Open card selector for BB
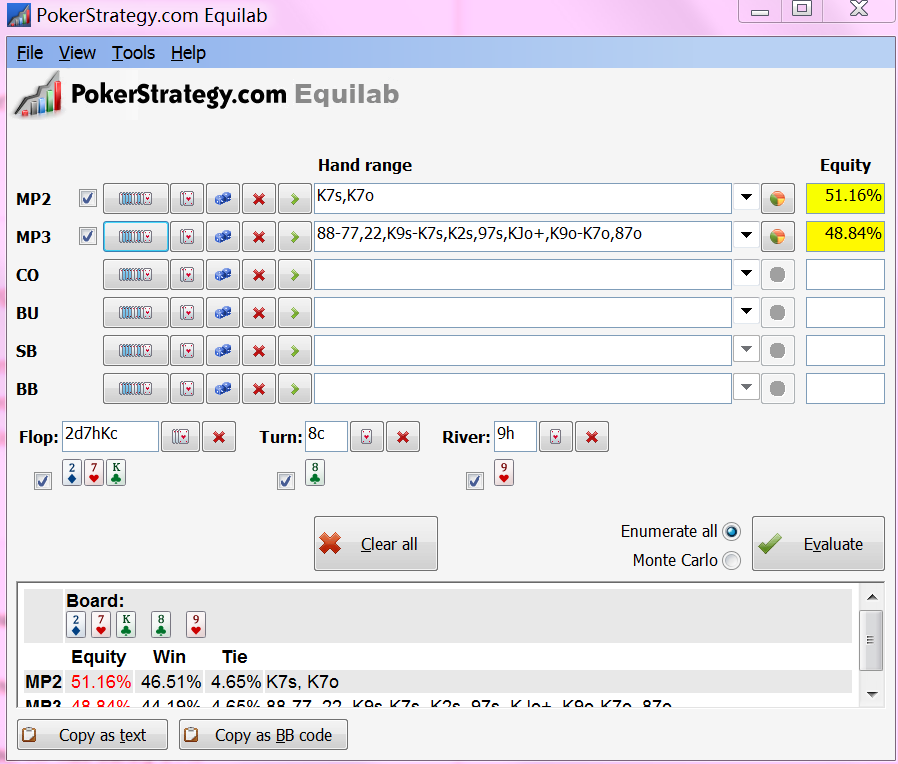The height and width of the screenshot is (764, 898). 187,389
